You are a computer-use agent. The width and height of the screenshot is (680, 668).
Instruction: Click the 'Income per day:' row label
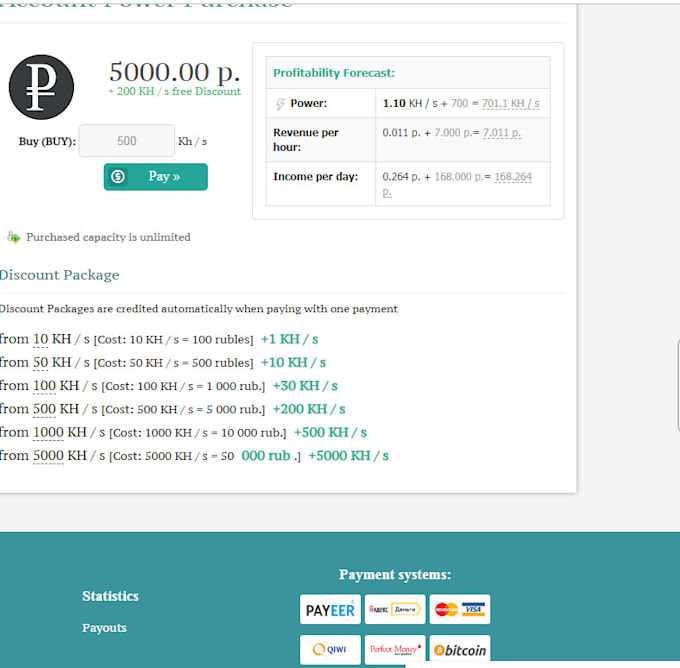pyautogui.click(x=316, y=177)
